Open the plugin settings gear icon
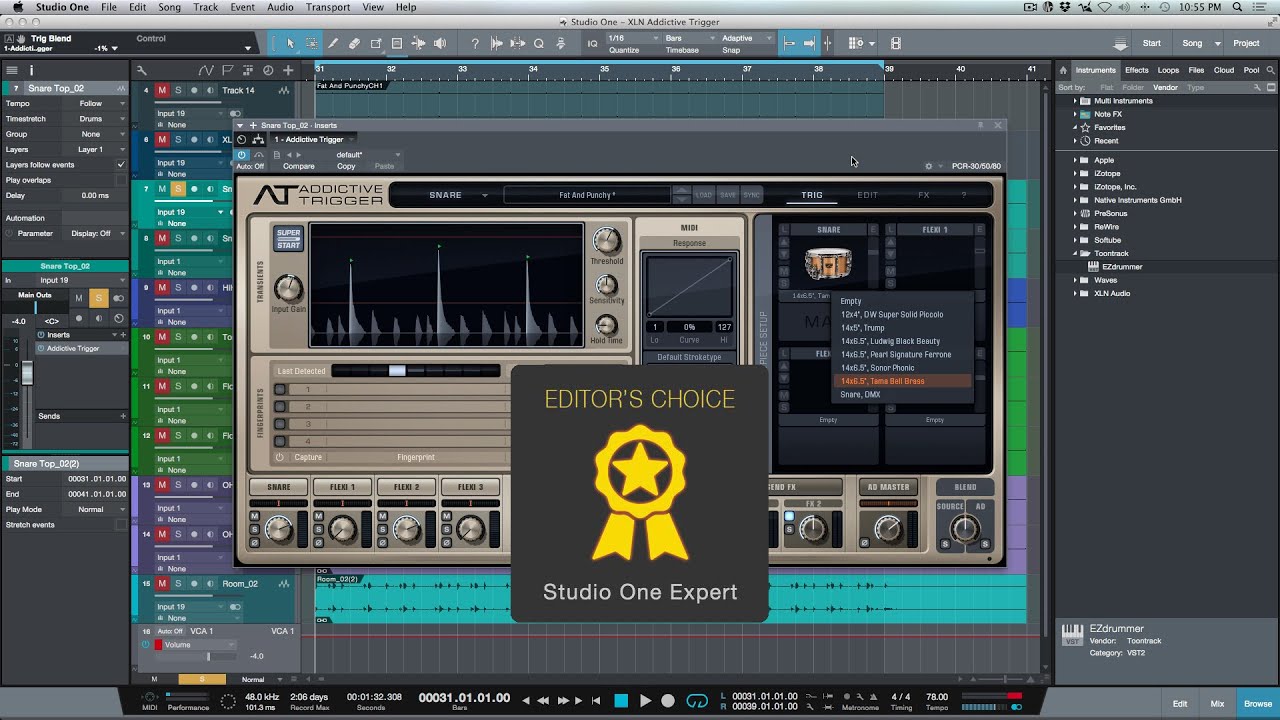Viewport: 1280px width, 720px height. [x=928, y=166]
